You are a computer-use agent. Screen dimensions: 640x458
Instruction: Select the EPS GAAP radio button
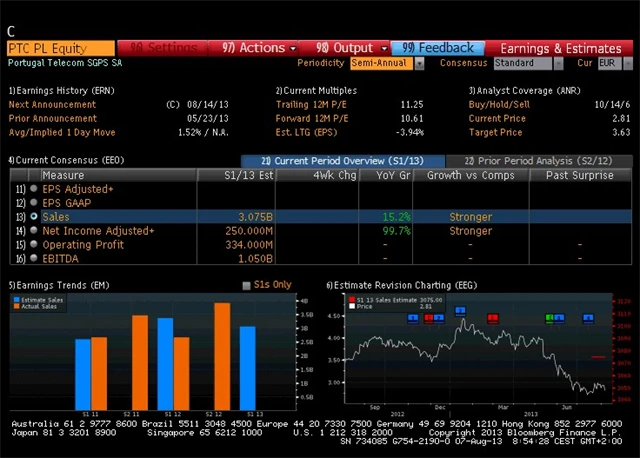tap(34, 202)
